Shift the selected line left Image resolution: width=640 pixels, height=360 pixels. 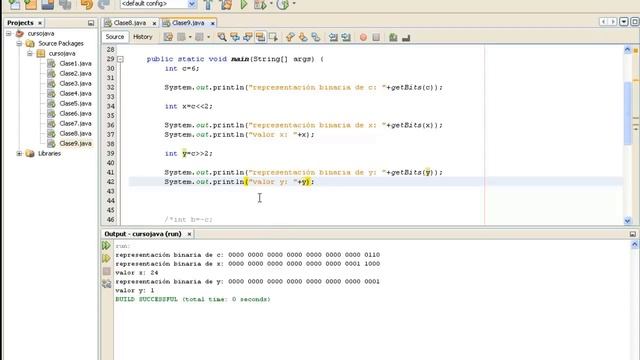click(333, 37)
